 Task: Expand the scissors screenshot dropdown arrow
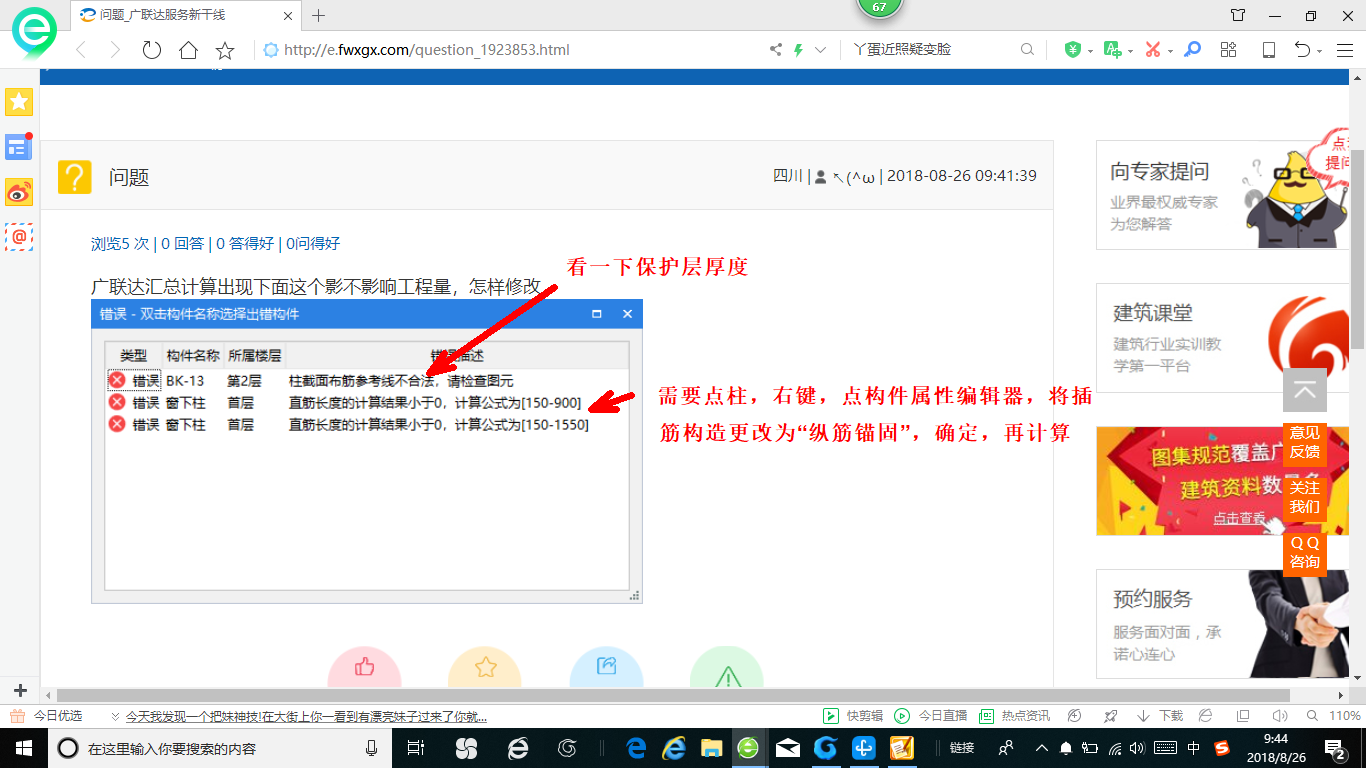click(1170, 51)
